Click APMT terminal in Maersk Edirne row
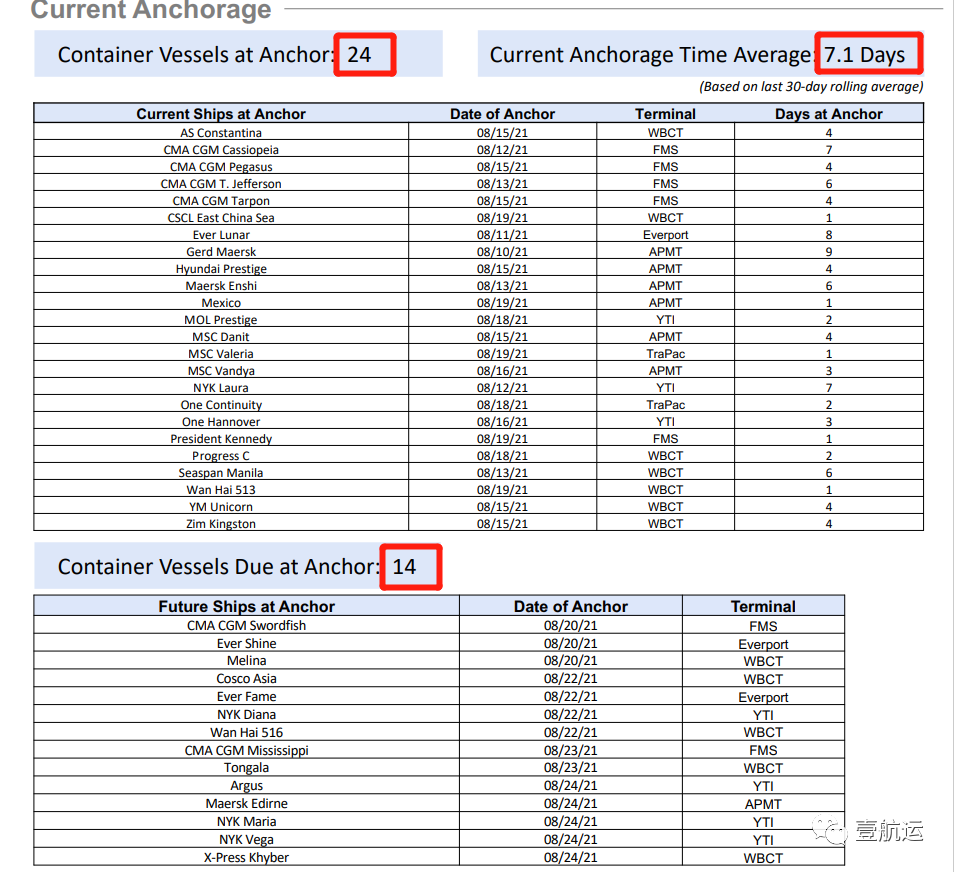954x872 pixels. pyautogui.click(x=763, y=804)
